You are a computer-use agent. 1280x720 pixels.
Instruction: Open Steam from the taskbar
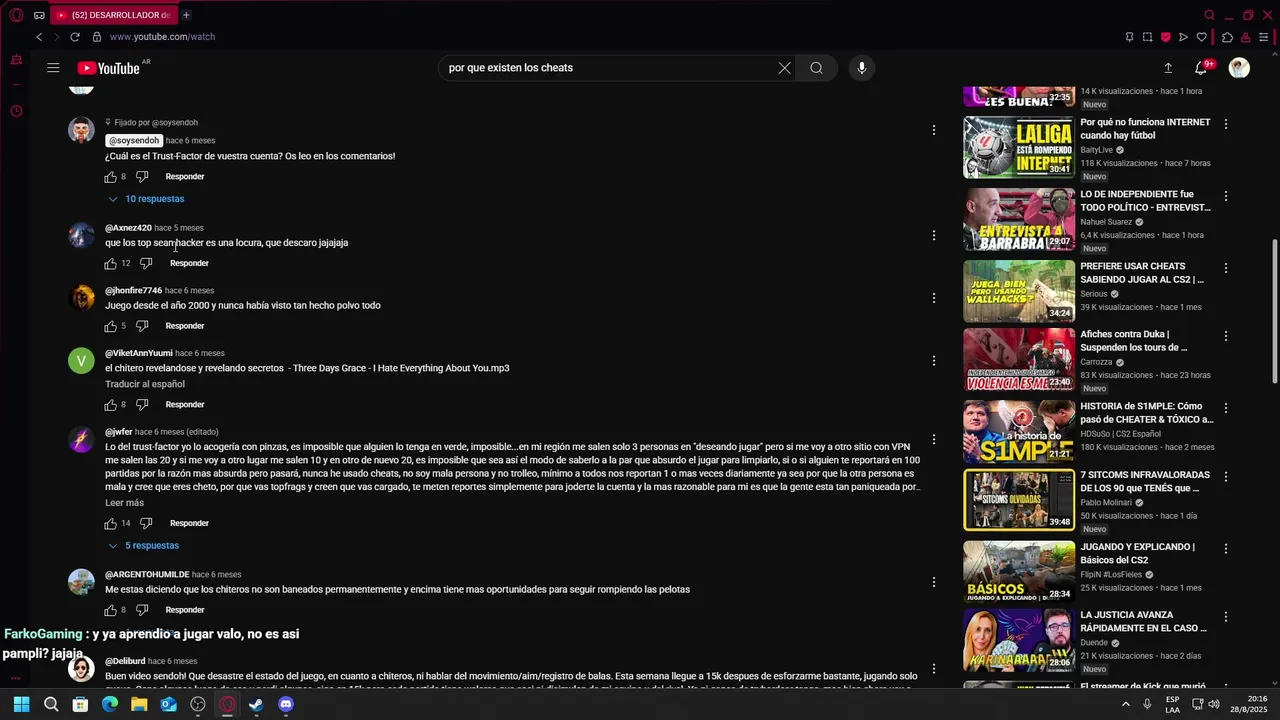tap(256, 704)
